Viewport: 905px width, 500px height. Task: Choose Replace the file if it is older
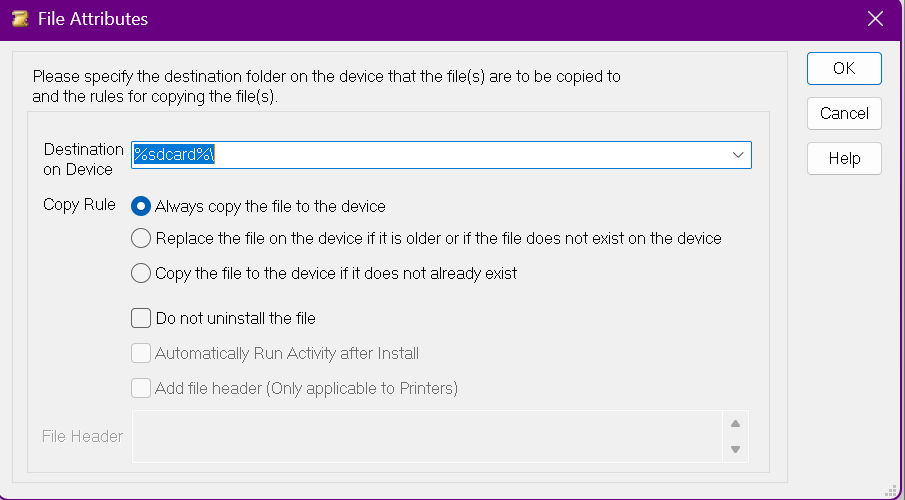pos(142,239)
